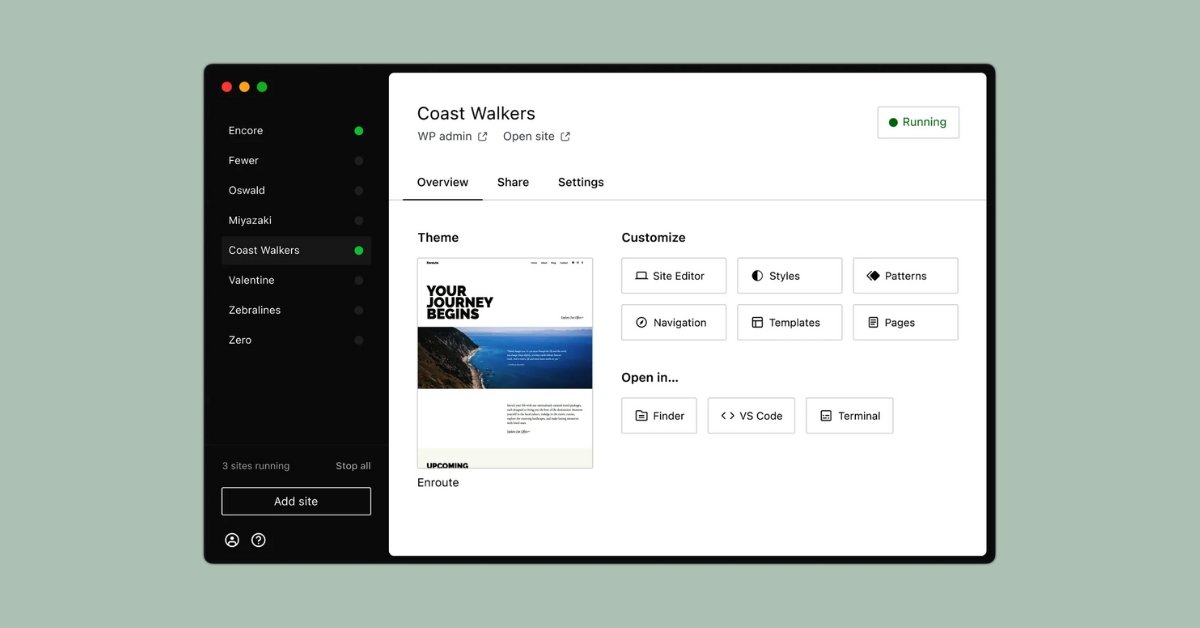
Task: Open the account icon at bottom left
Action: (232, 539)
